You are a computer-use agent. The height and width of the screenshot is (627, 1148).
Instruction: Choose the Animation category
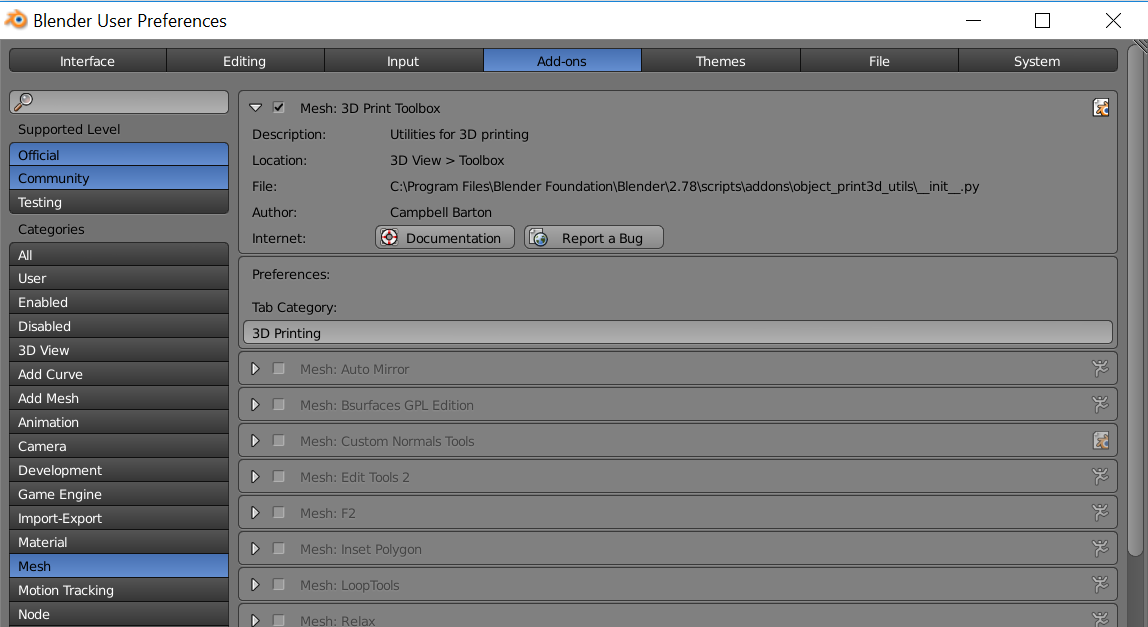pyautogui.click(x=119, y=423)
